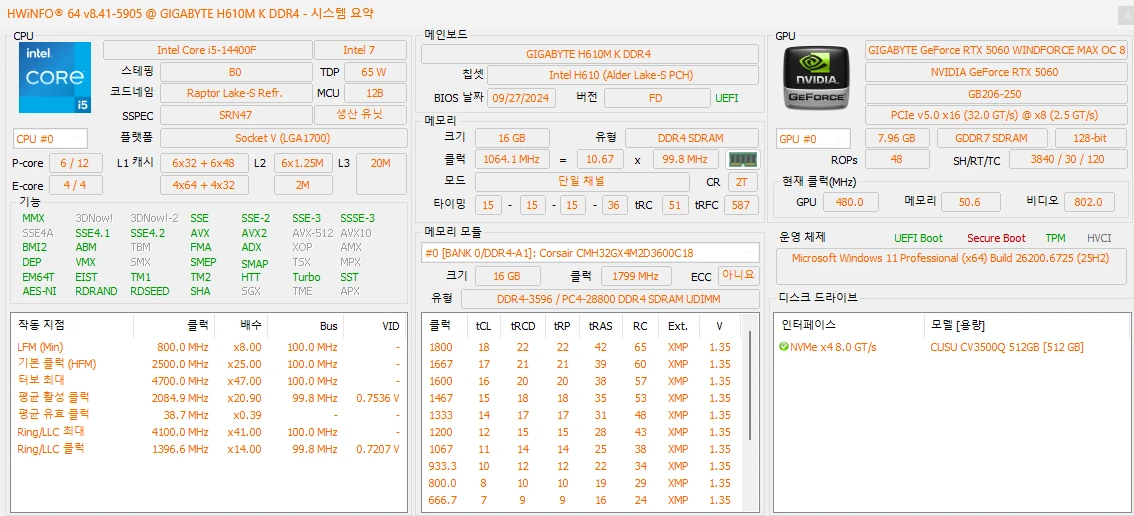
Task: Click the NVIDIA GeForce logo
Action: (x=817, y=77)
